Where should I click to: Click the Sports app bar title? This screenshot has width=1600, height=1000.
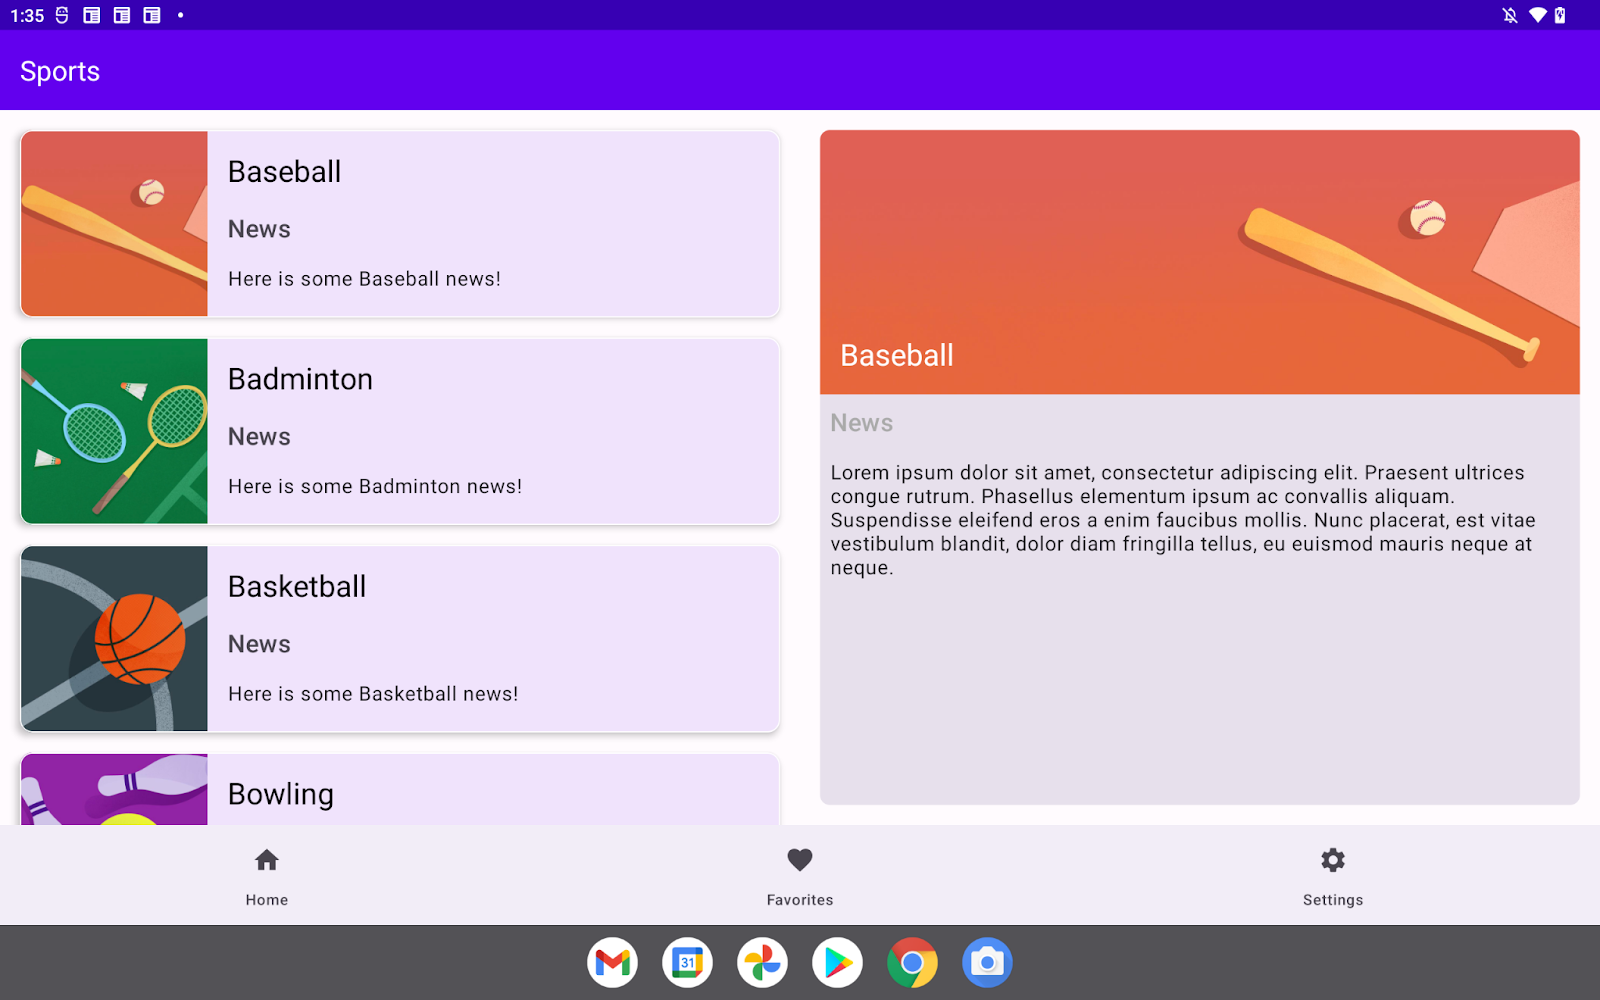(x=60, y=71)
